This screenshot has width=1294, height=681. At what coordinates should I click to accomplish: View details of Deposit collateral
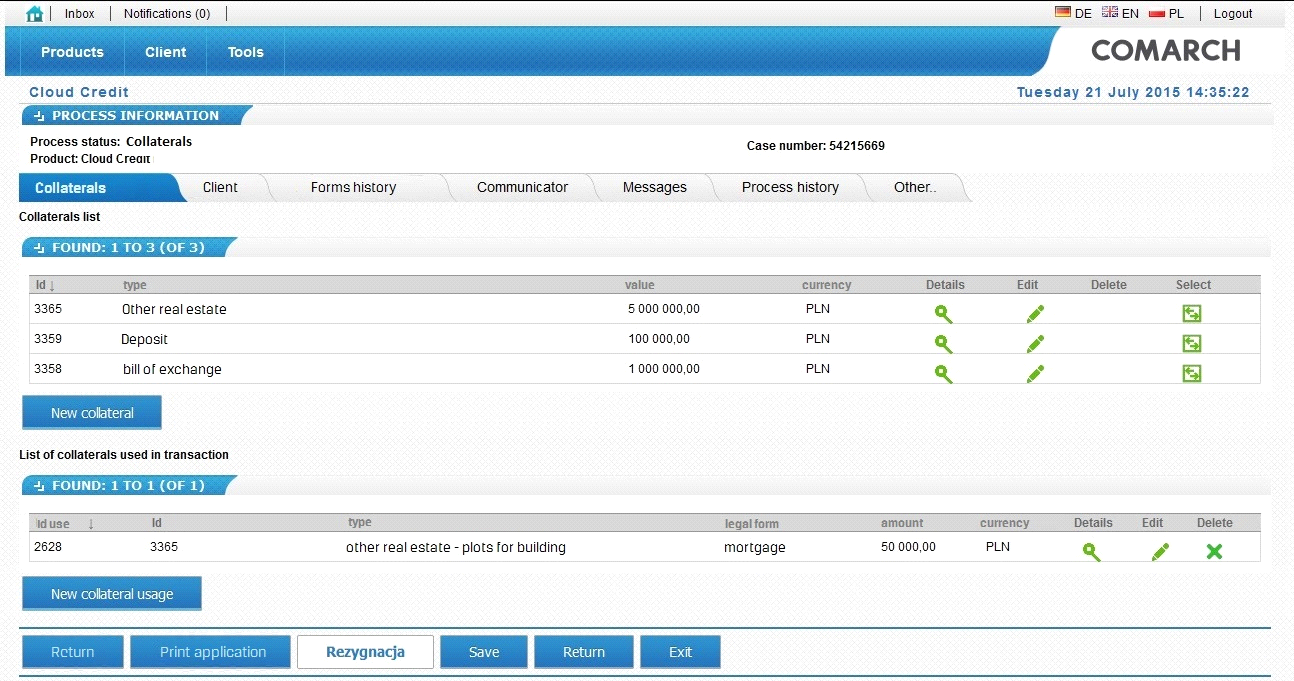943,343
